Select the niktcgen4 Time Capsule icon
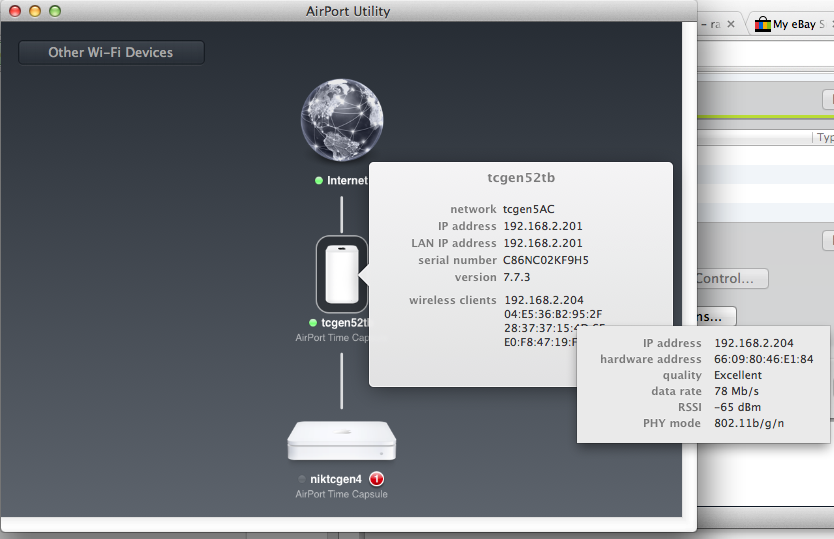 (341, 441)
